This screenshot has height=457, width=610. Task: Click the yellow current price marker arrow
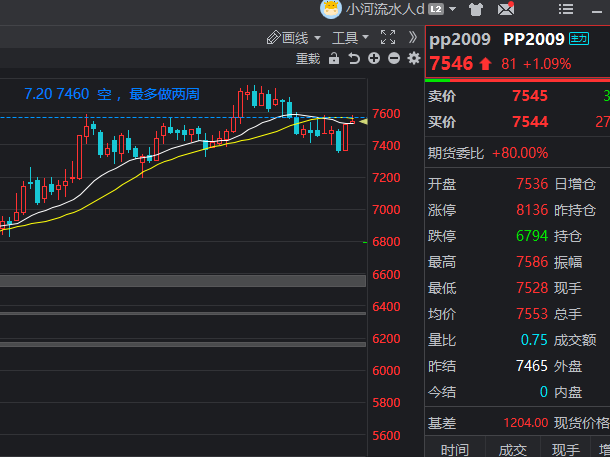pos(363,122)
